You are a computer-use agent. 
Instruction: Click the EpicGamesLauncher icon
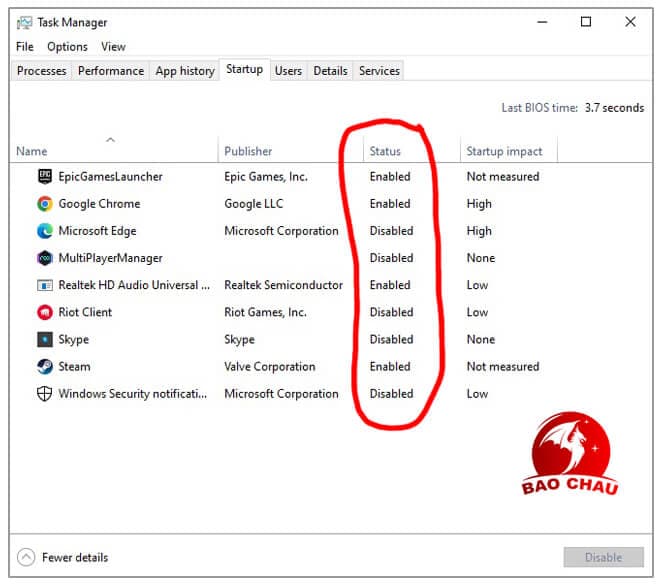click(45, 176)
